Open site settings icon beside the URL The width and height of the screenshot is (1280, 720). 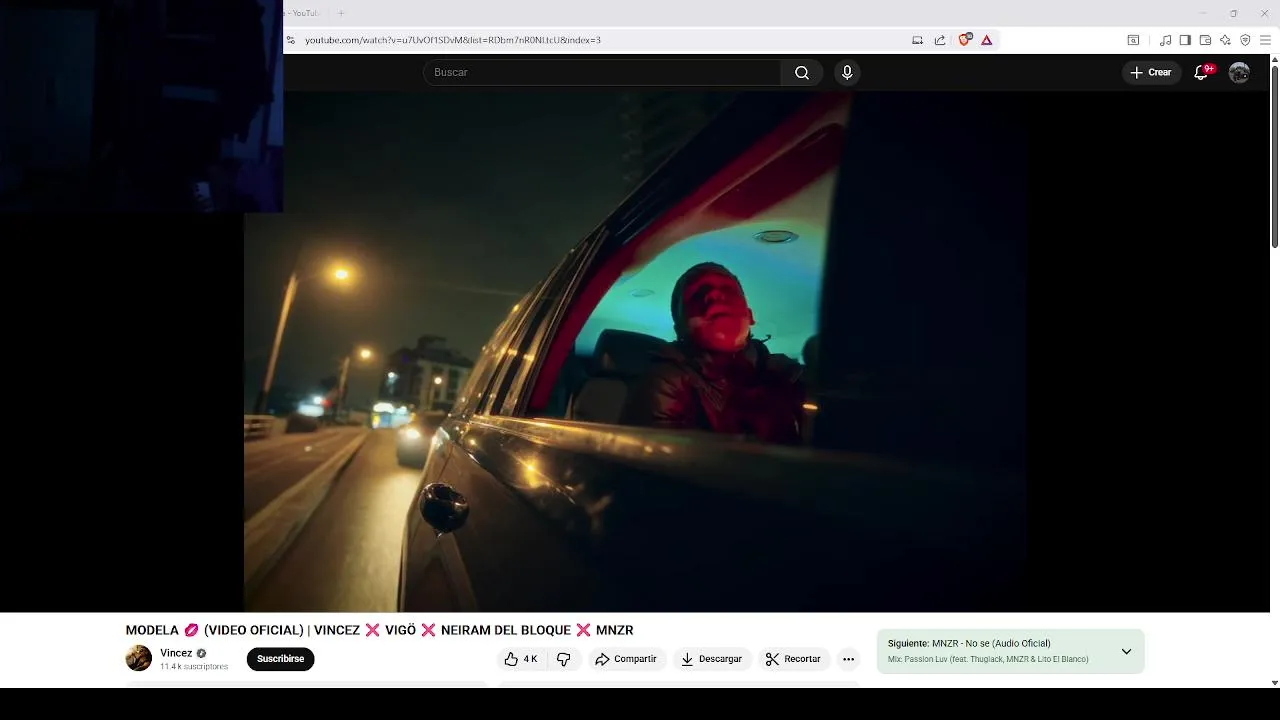tap(291, 40)
